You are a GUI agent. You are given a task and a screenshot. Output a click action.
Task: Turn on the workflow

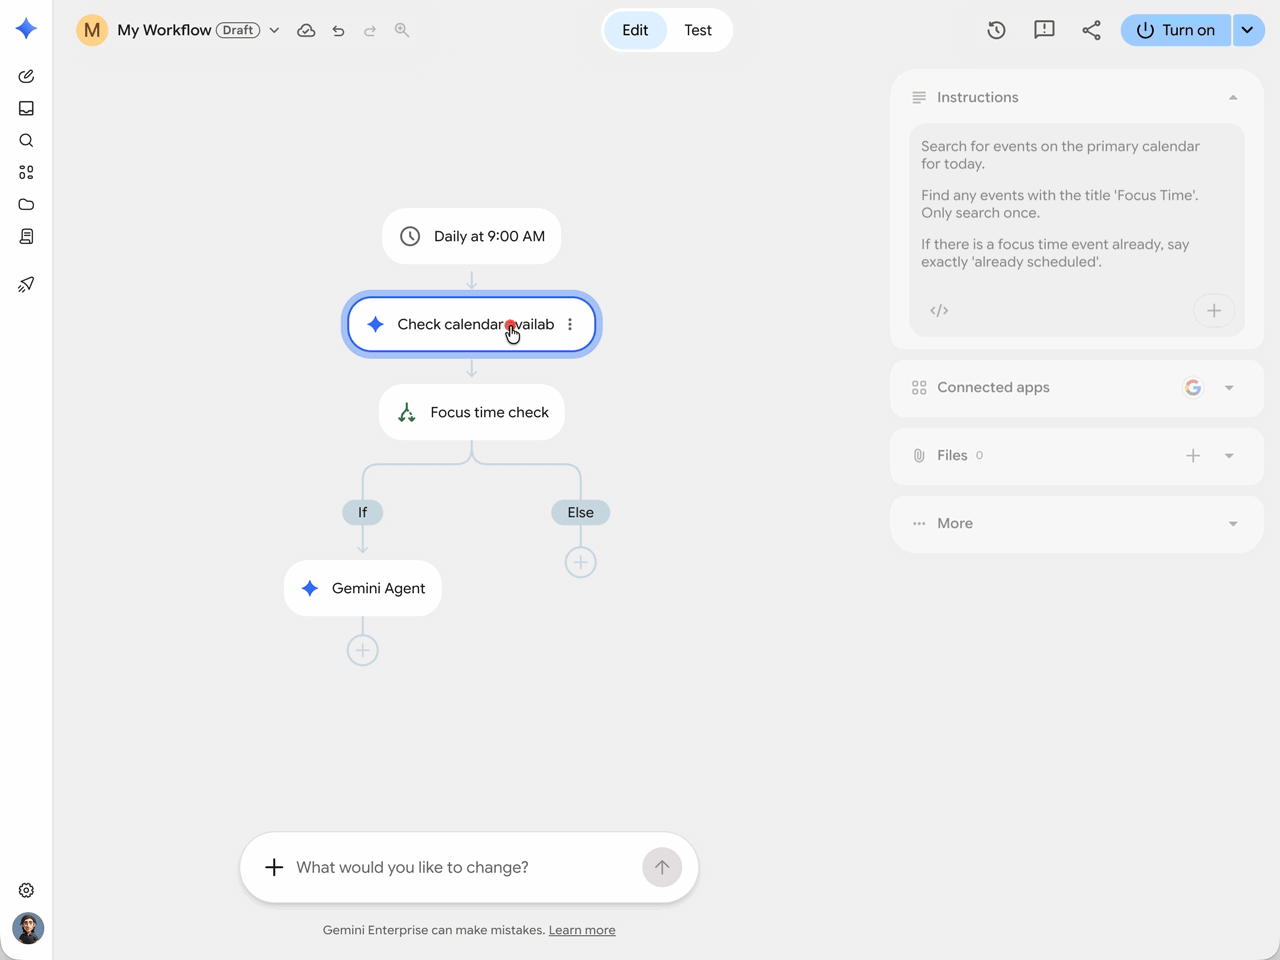click(1176, 30)
